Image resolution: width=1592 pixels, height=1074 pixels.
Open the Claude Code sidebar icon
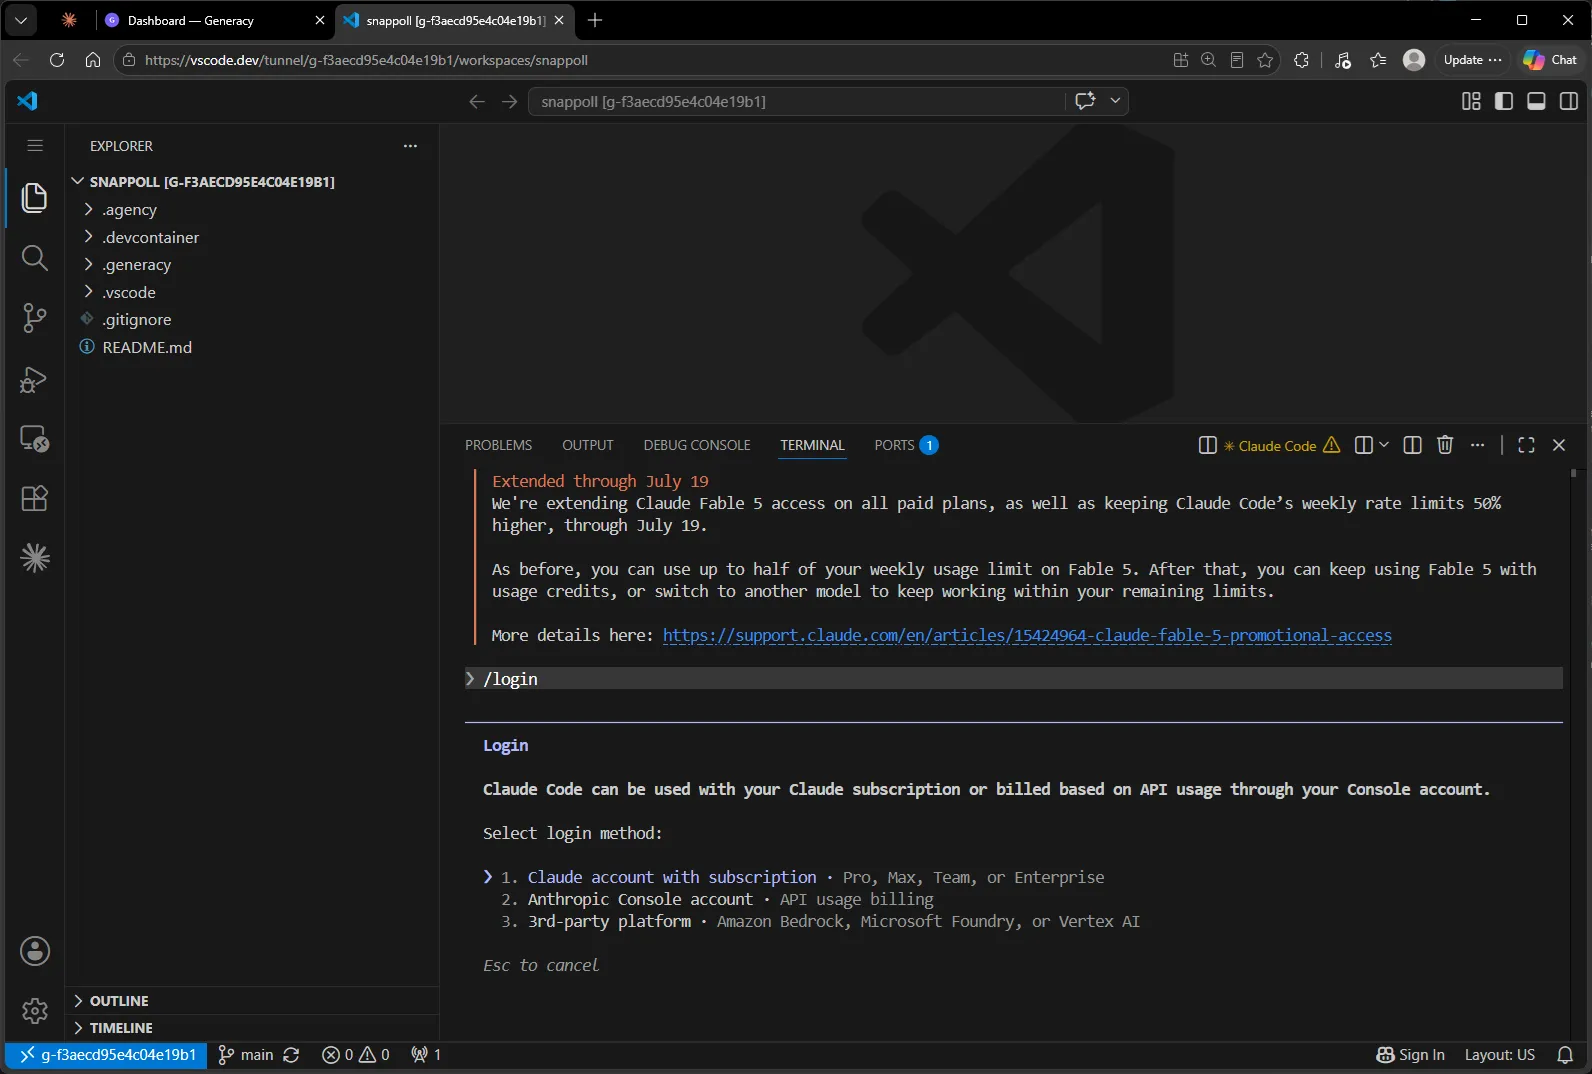tap(35, 558)
